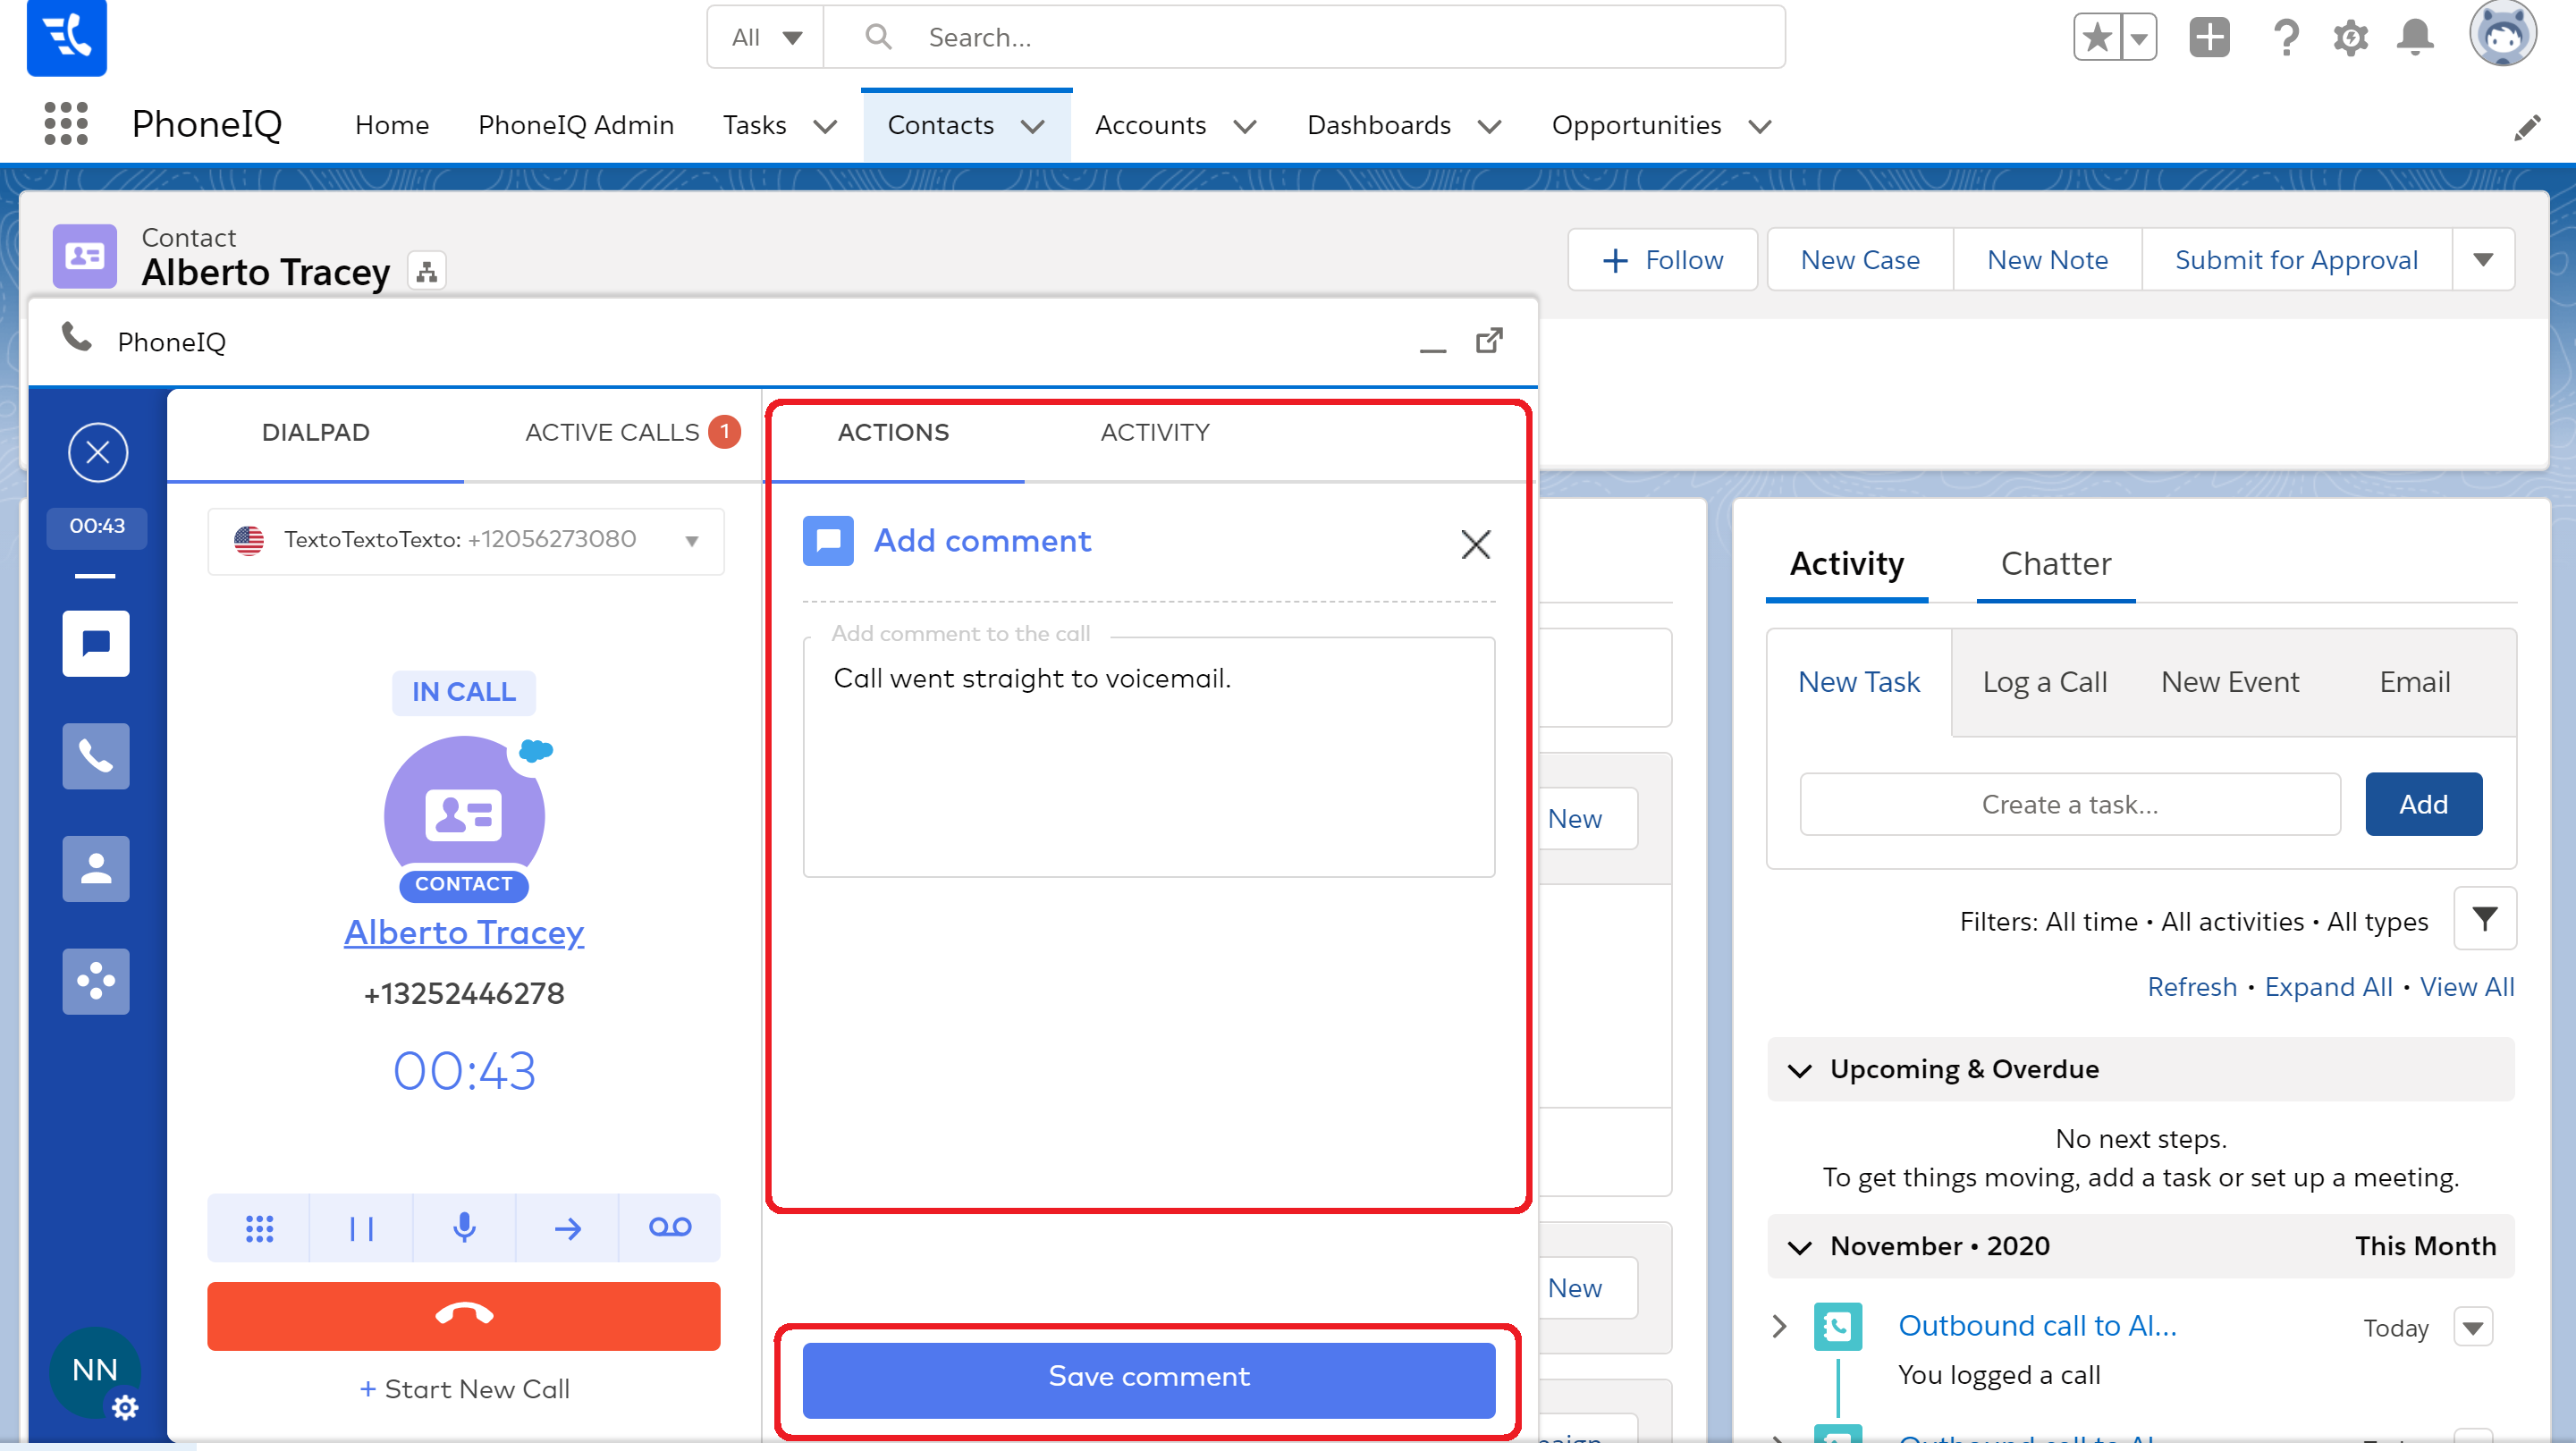Select the Log a Call tab
This screenshot has width=2576, height=1451.
pyautogui.click(x=2044, y=682)
